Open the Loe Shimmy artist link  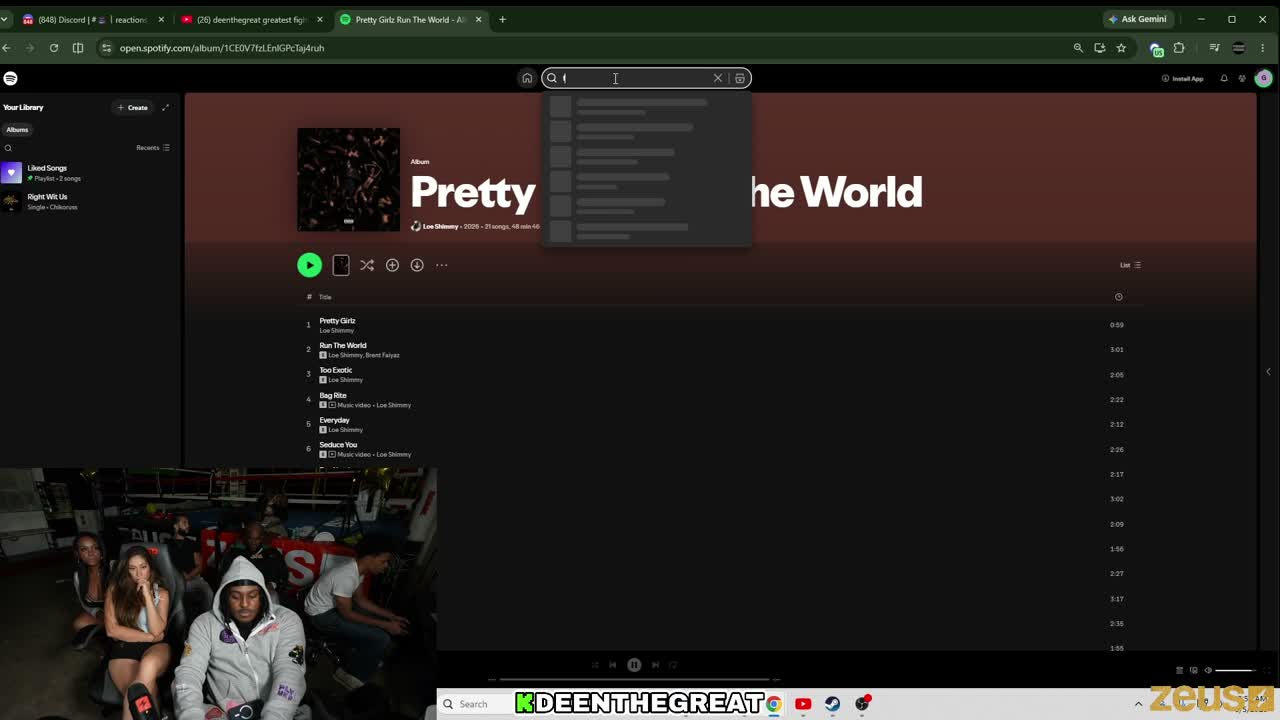440,226
